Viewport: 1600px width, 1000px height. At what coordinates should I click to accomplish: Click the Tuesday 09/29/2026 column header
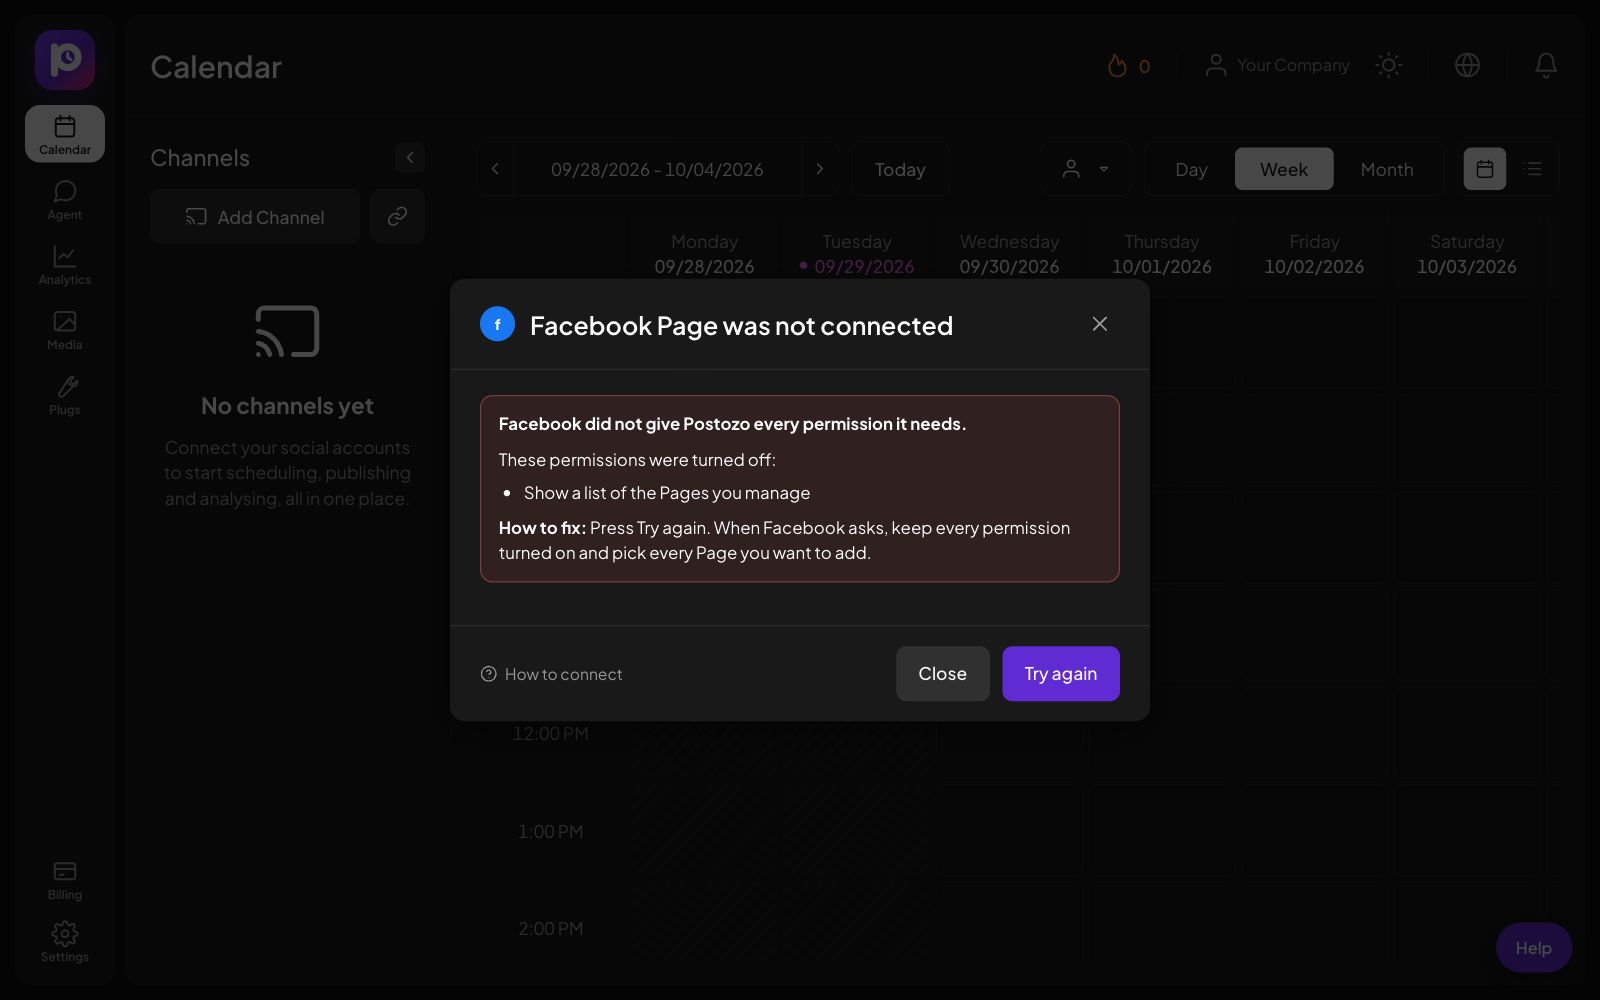857,254
